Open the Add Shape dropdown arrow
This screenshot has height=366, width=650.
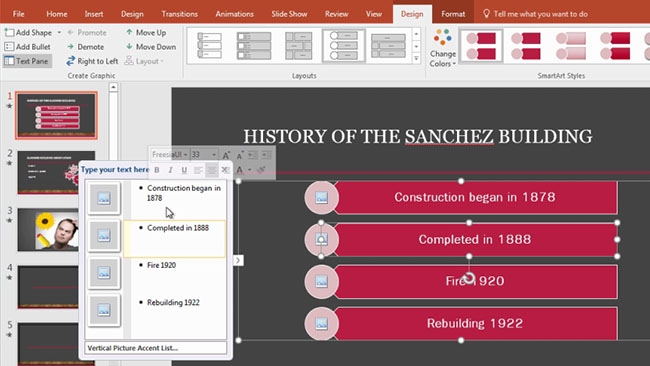(59, 32)
